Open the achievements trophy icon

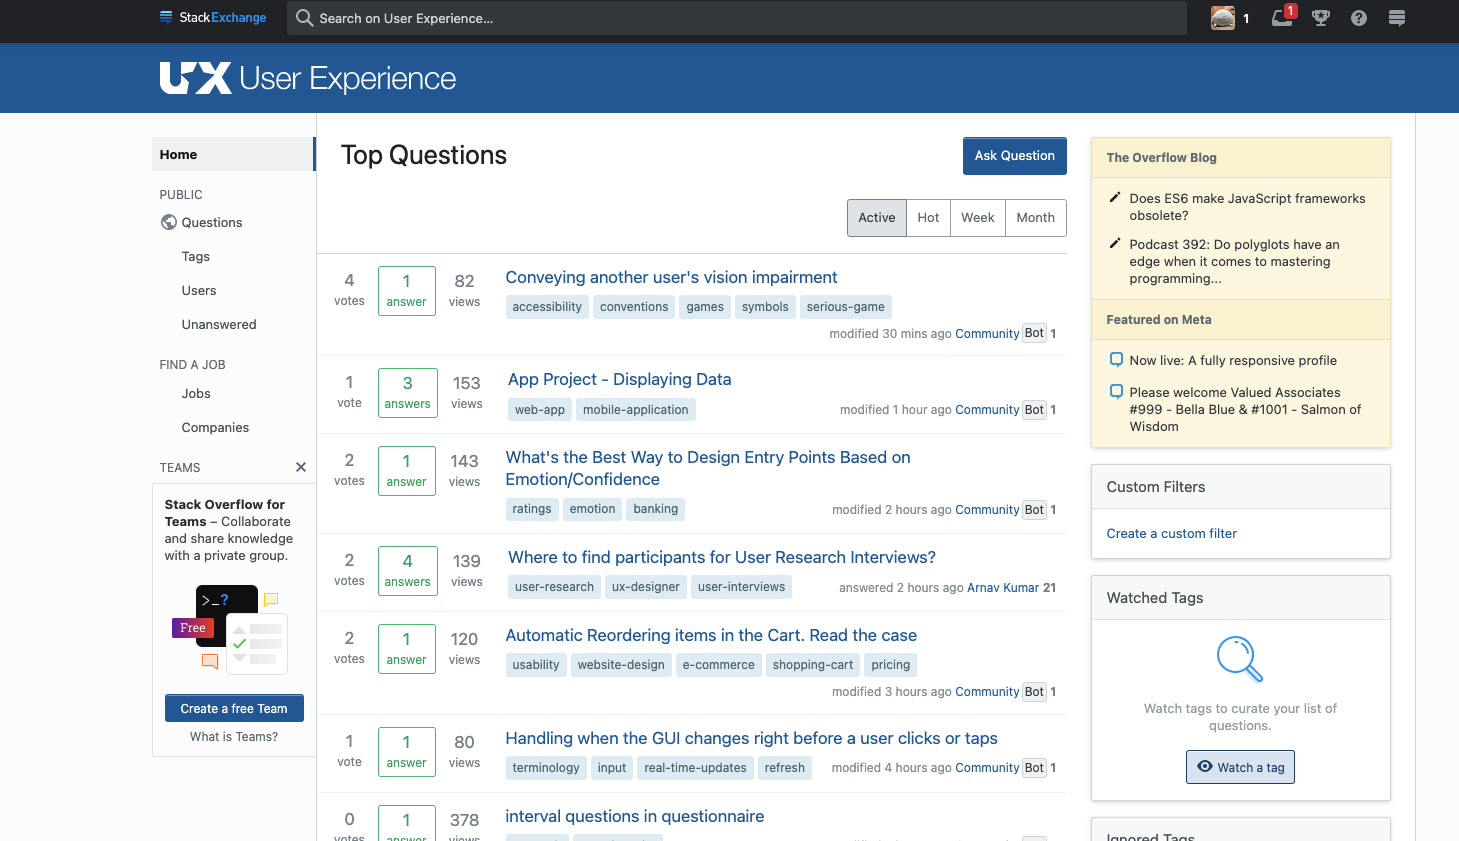[1321, 18]
